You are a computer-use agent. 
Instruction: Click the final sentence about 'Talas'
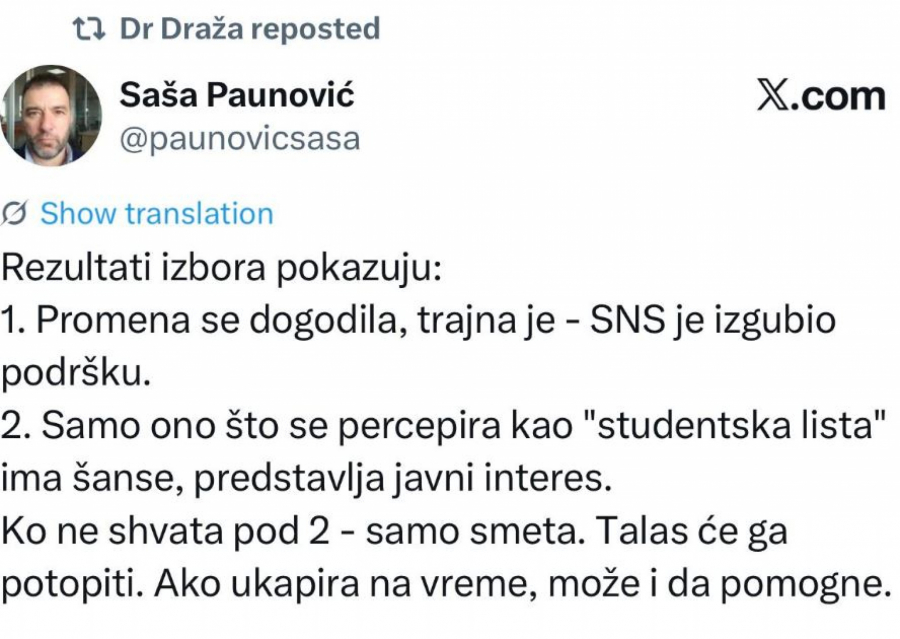pyautogui.click(x=400, y=532)
